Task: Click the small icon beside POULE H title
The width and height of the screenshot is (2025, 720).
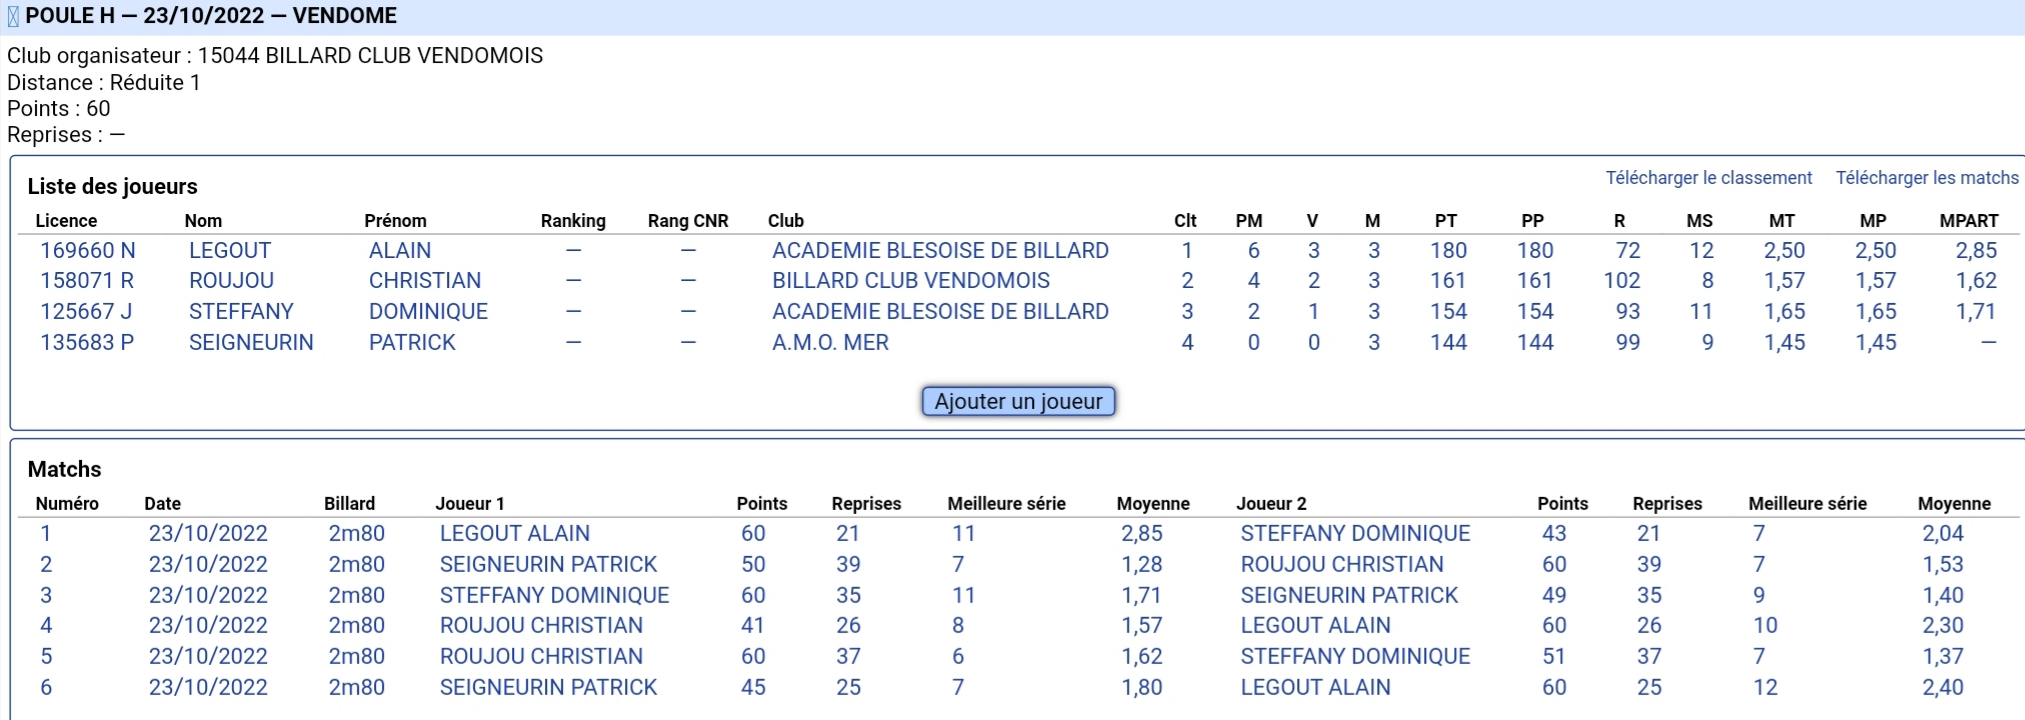Action: [13, 17]
